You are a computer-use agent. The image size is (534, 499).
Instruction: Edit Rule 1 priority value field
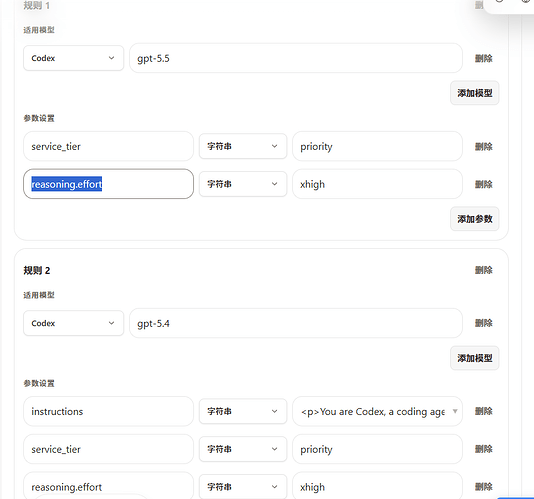377,146
